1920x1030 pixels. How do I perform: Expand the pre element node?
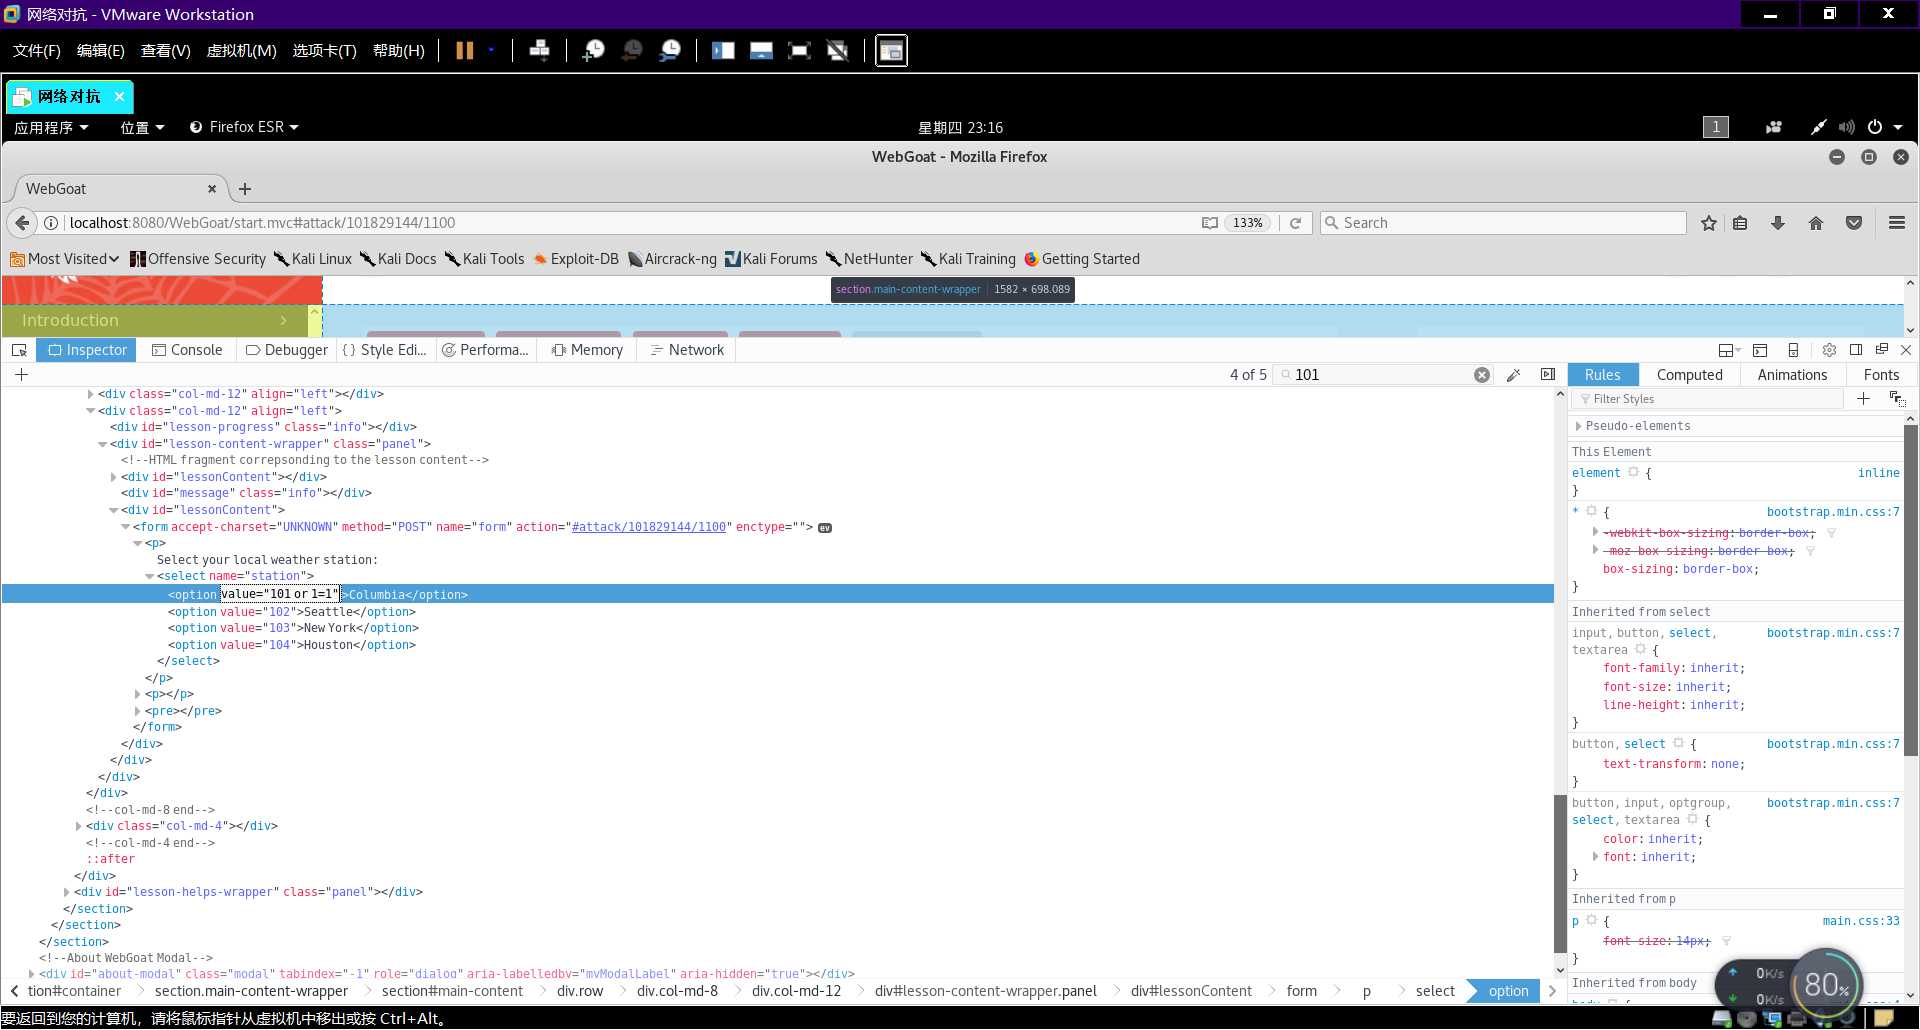pyautogui.click(x=137, y=711)
